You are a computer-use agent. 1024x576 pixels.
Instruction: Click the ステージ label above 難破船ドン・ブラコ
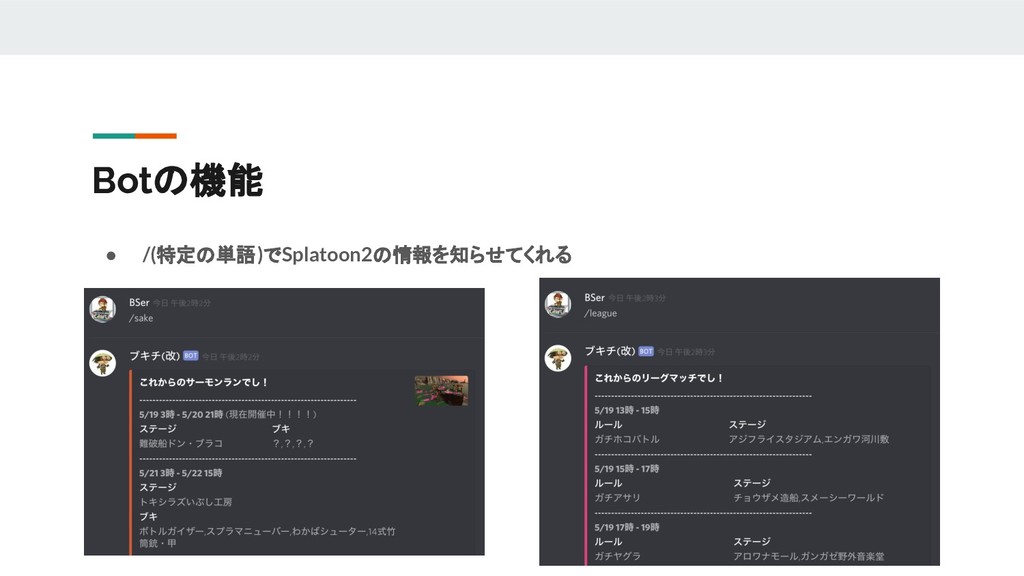[157, 428]
